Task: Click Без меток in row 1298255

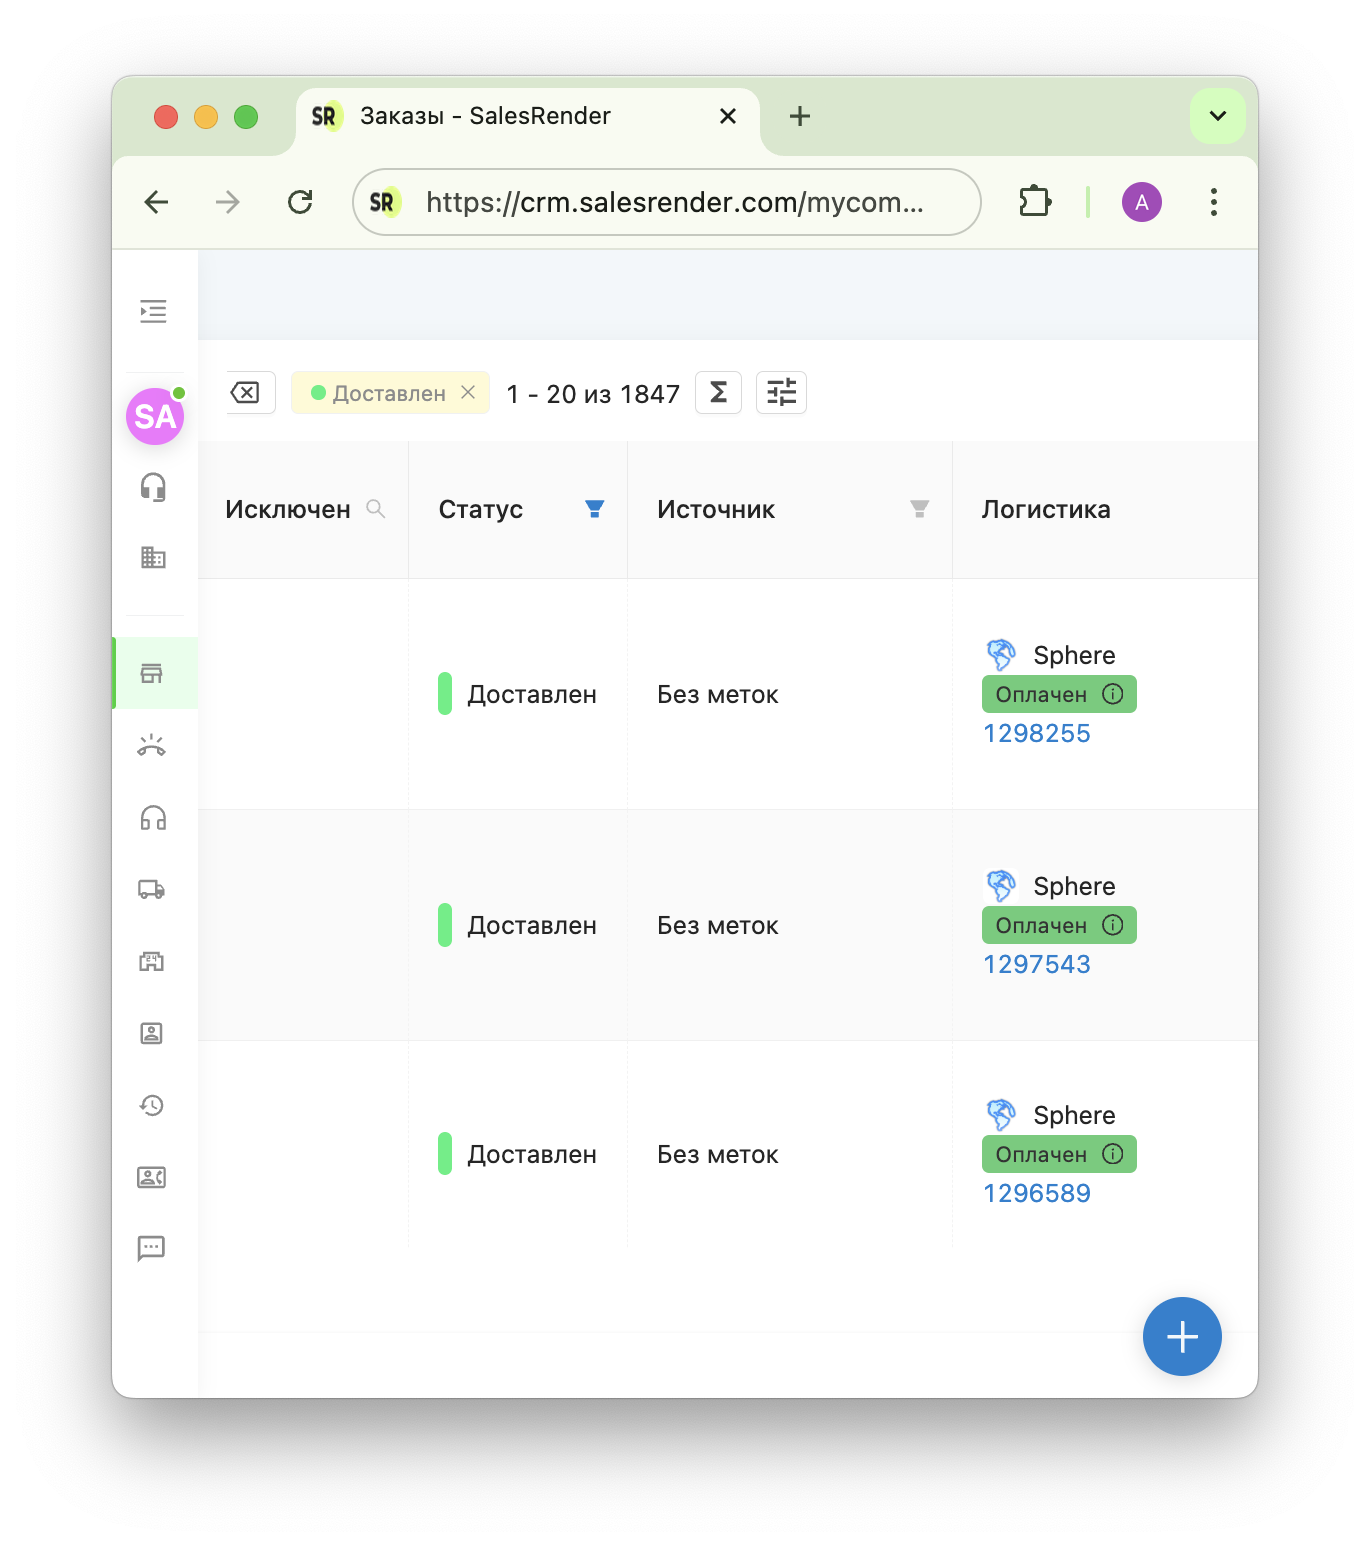Action: (718, 695)
